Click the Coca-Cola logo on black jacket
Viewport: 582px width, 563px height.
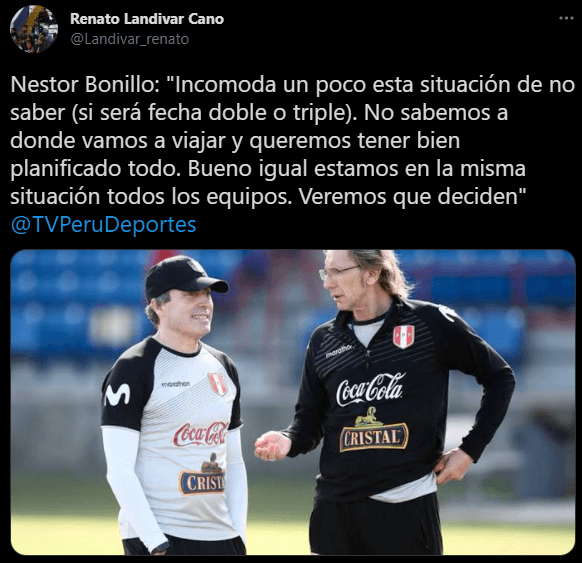point(370,389)
